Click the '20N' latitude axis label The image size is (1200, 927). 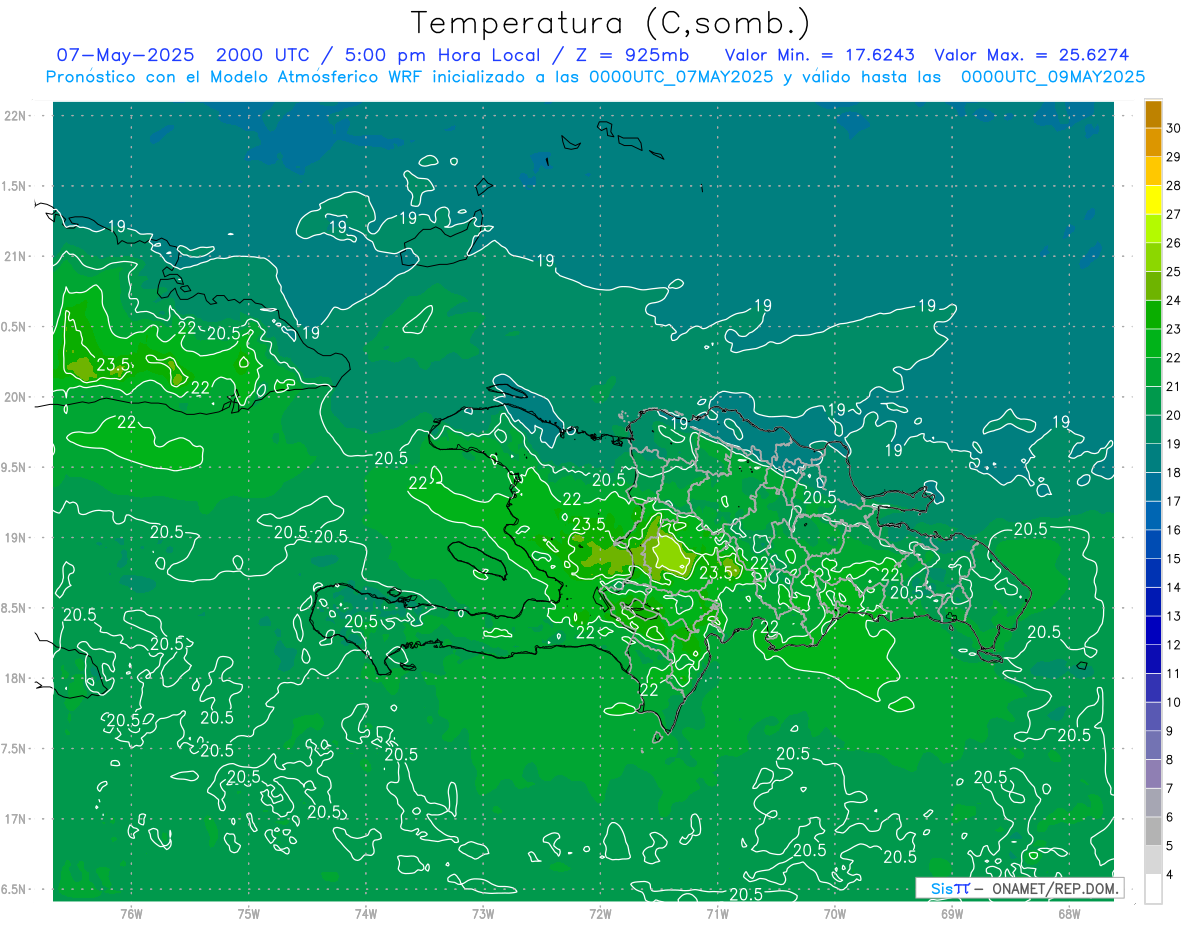(15, 397)
